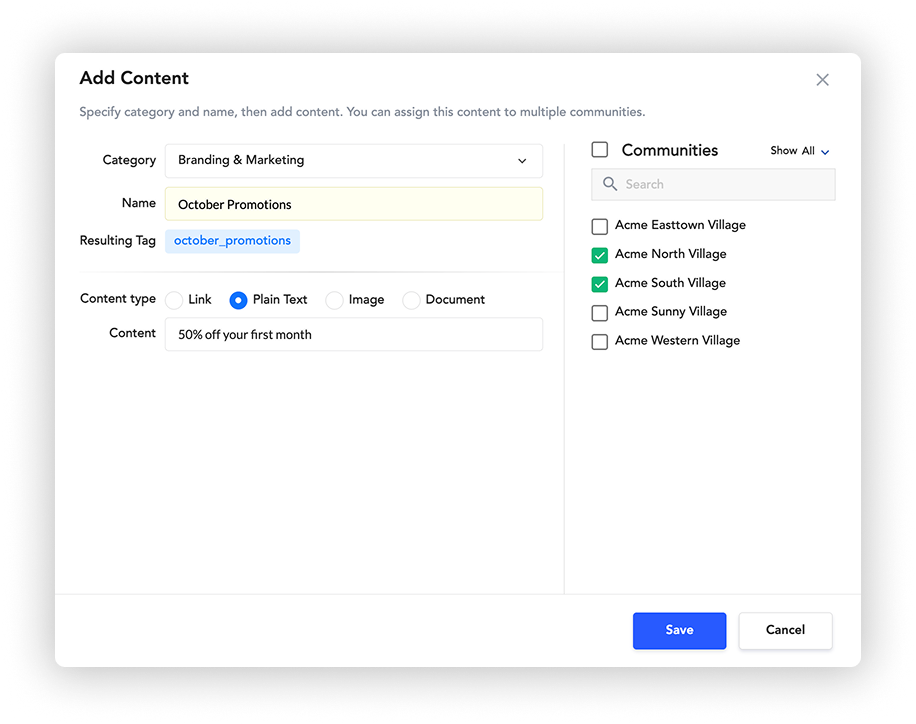The image size is (916, 724).
Task: Open the Category dropdown
Action: coord(353,161)
